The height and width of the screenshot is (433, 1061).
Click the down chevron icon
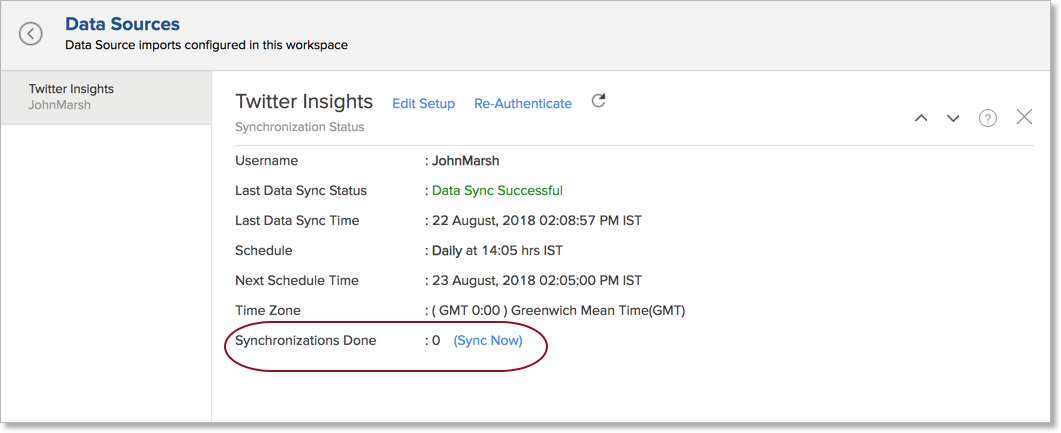[953, 118]
